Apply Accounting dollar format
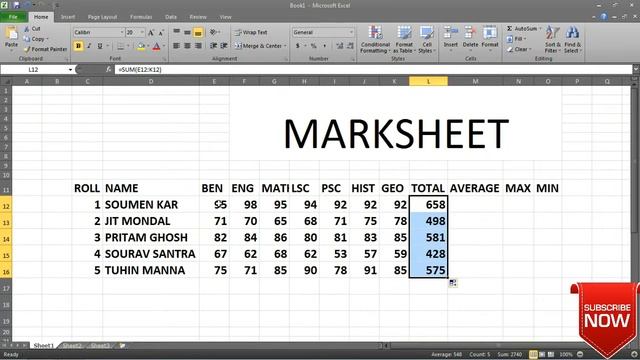The image size is (640, 360). point(298,46)
